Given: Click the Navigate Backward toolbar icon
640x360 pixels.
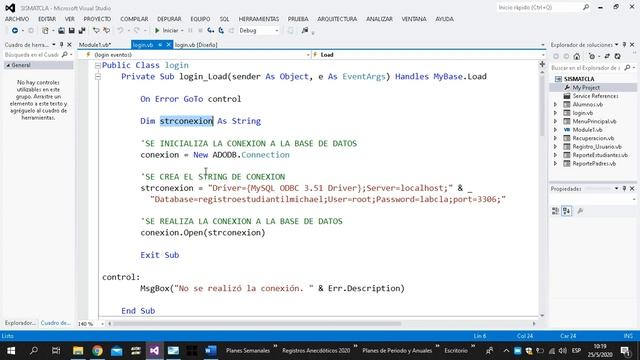Looking at the screenshot, I should click(14, 31).
